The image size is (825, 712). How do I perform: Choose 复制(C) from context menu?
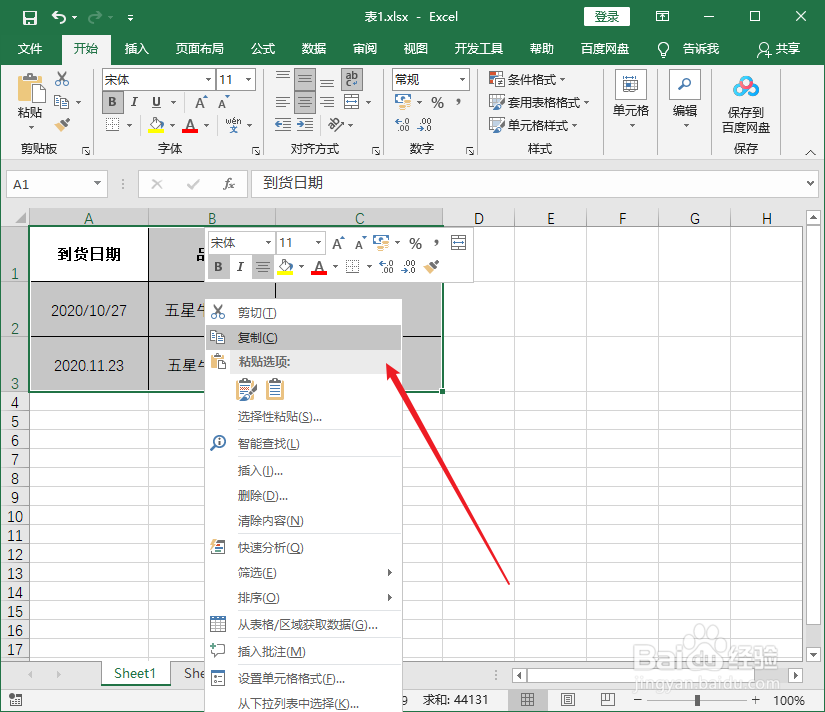pos(304,337)
